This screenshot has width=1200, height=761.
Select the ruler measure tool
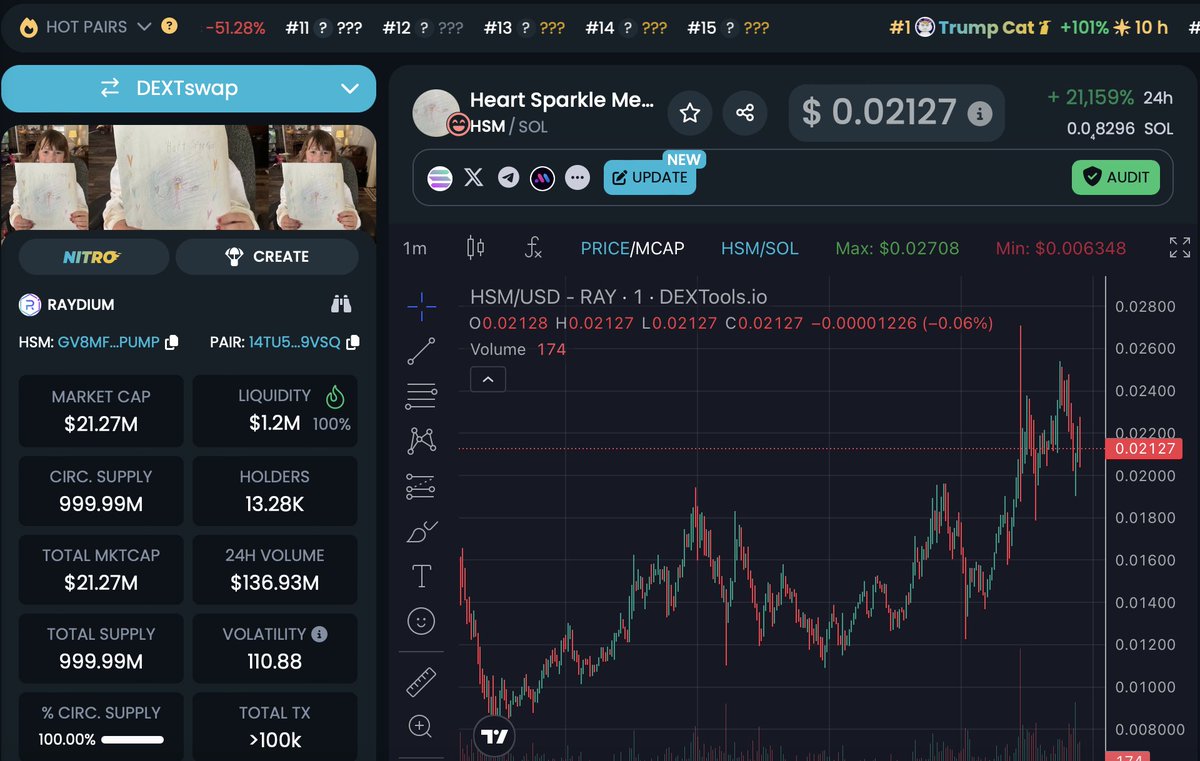422,682
